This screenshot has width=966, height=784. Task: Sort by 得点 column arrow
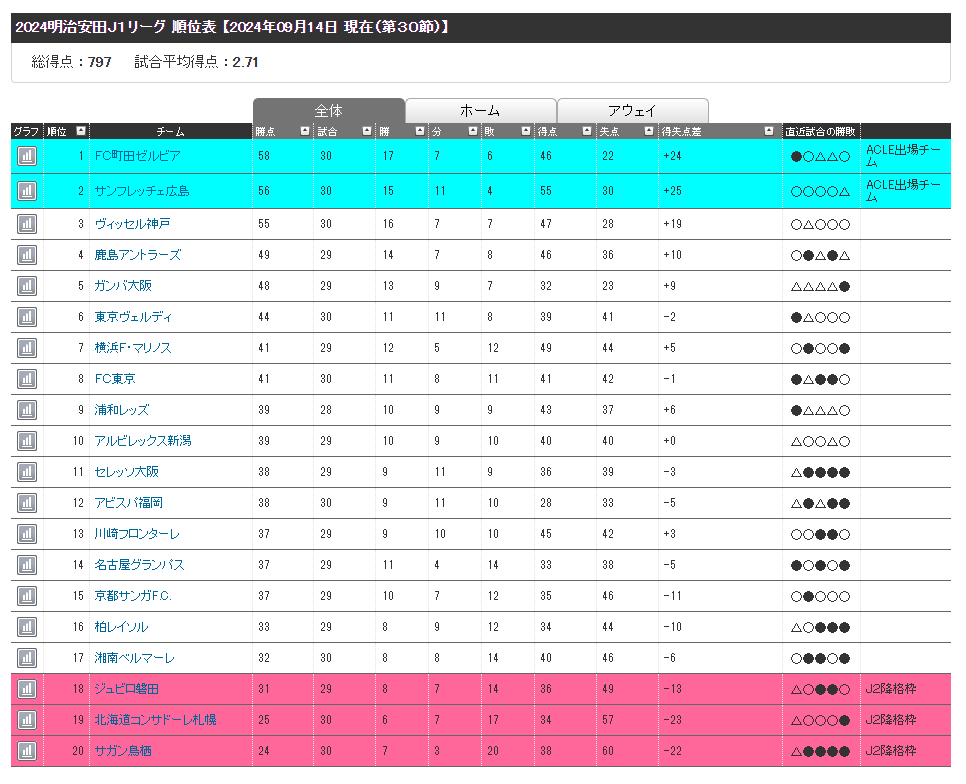(x=587, y=131)
